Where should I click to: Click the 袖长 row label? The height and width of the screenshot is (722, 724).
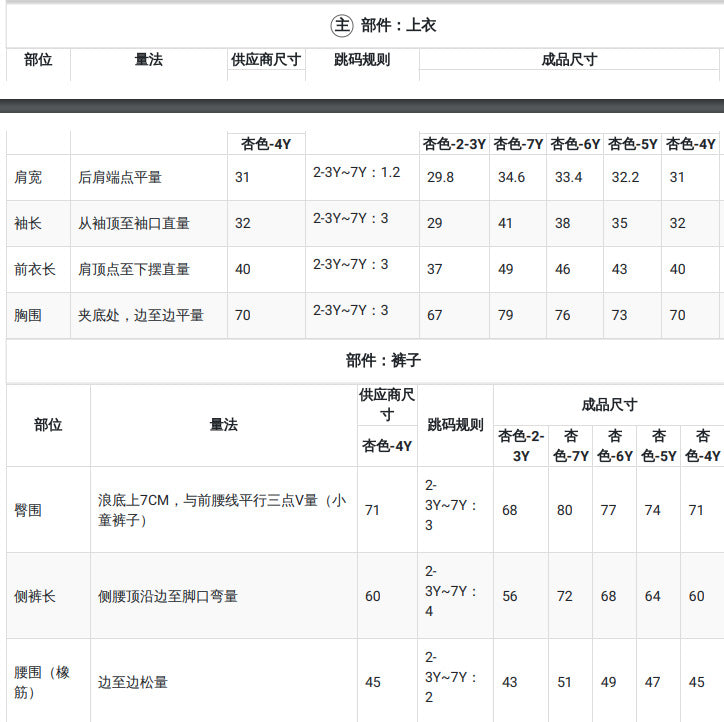point(28,223)
